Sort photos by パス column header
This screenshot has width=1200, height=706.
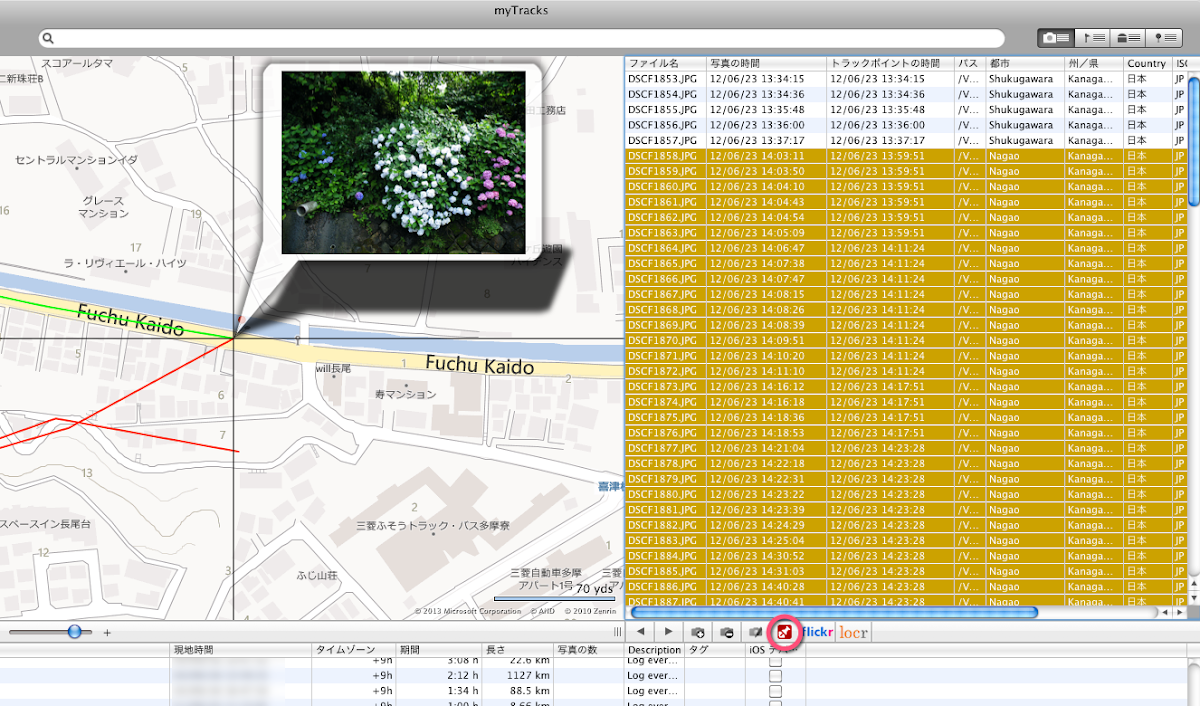[969, 63]
